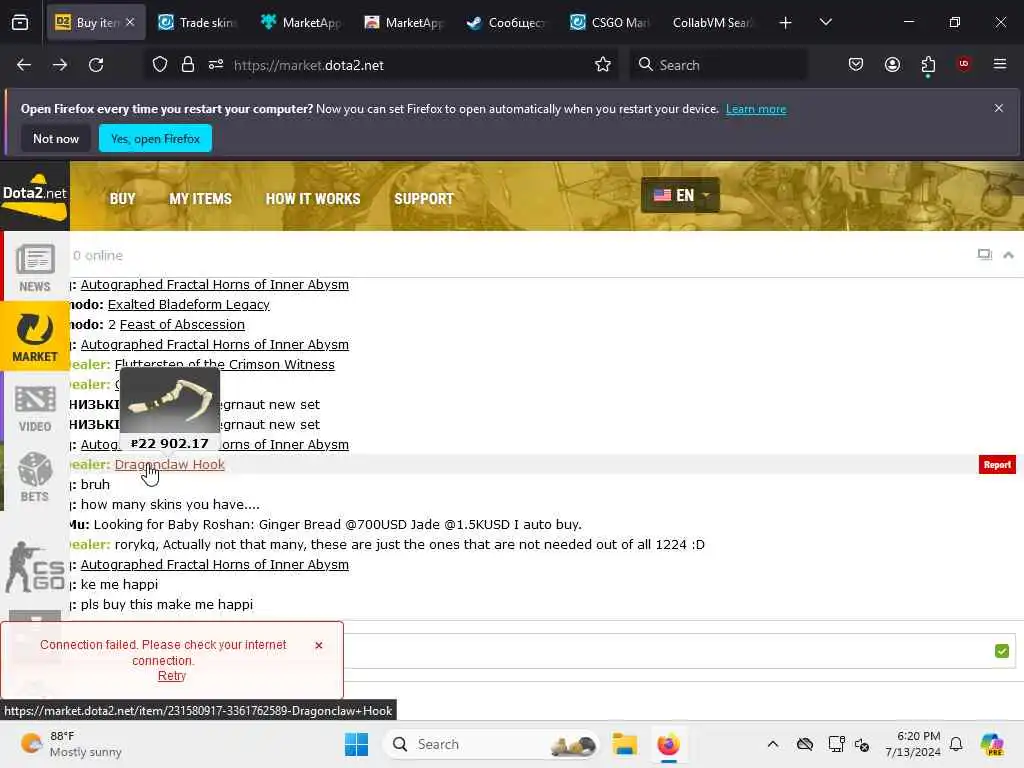This screenshot has height=768, width=1024.
Task: Toggle the green checkbox in chat input
Action: [1001, 651]
